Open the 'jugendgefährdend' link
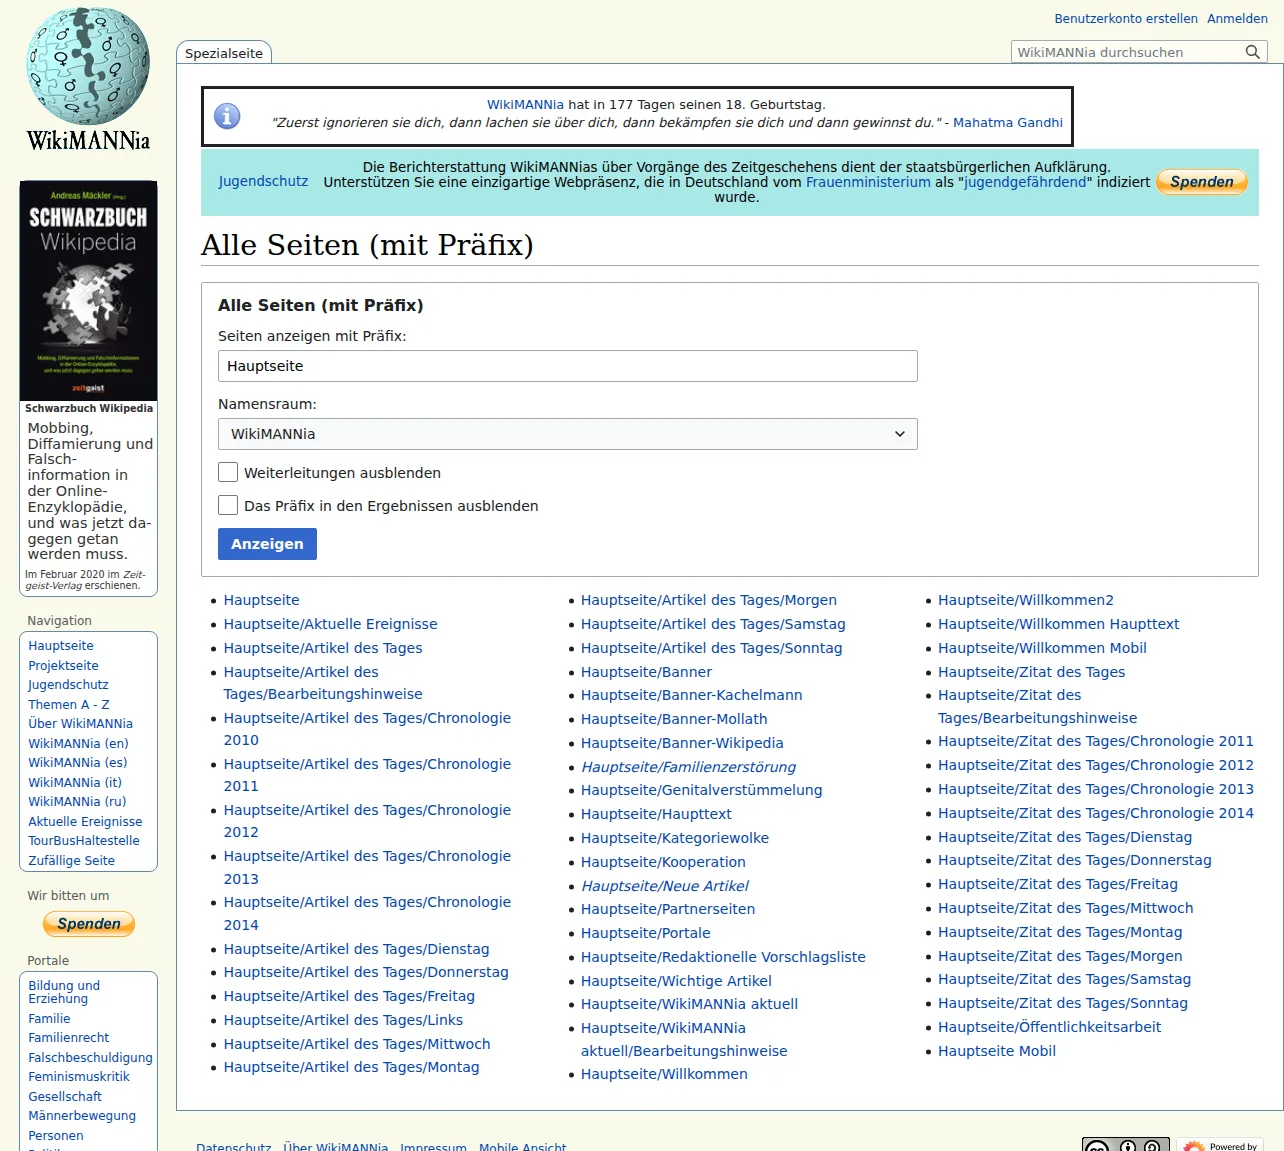Viewport: 1284px width, 1151px height. click(x=1025, y=182)
